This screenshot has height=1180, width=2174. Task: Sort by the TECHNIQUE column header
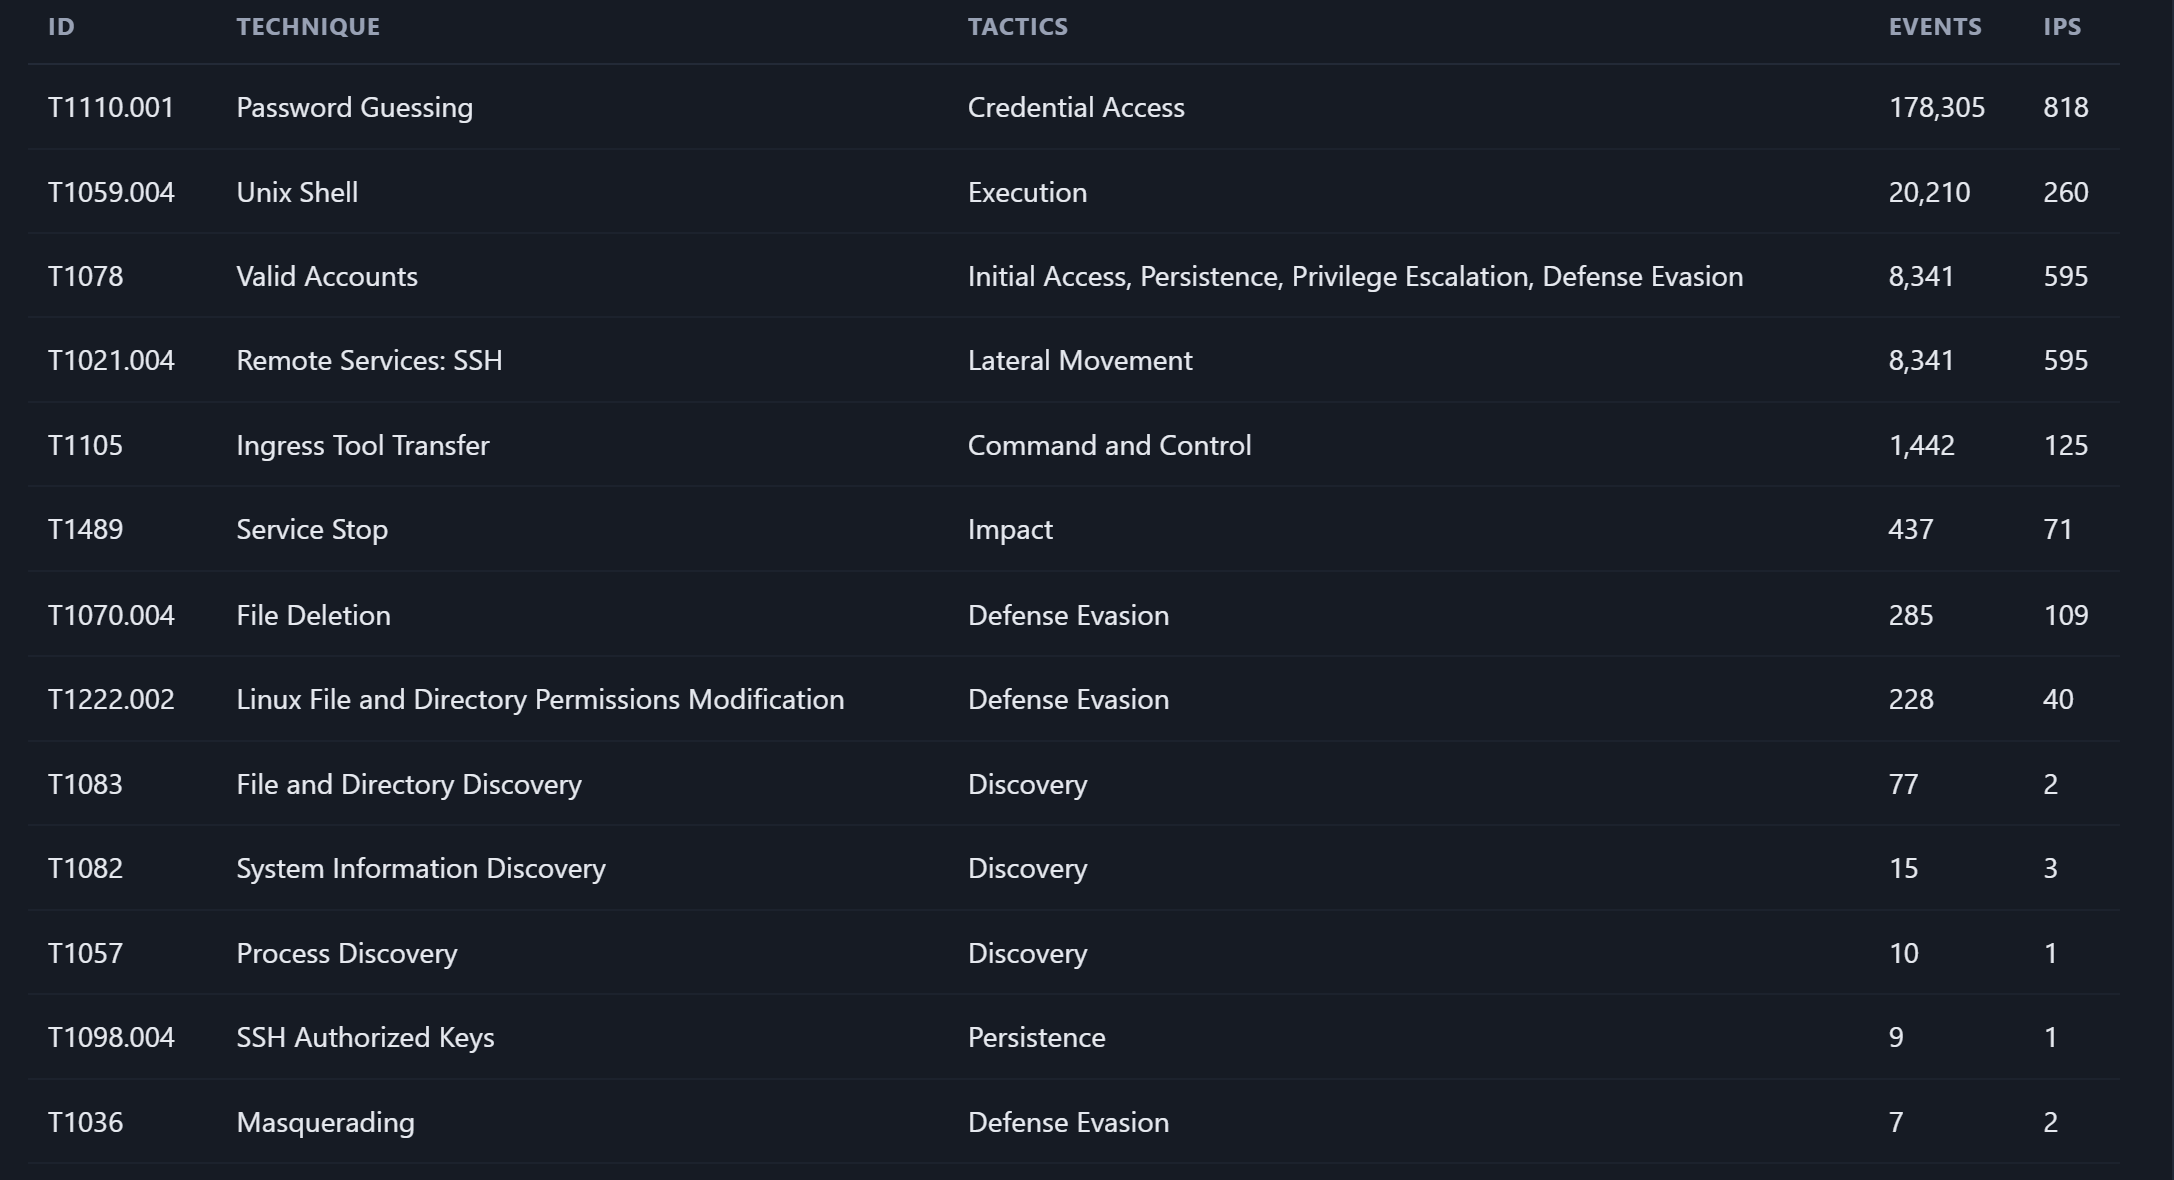308,27
